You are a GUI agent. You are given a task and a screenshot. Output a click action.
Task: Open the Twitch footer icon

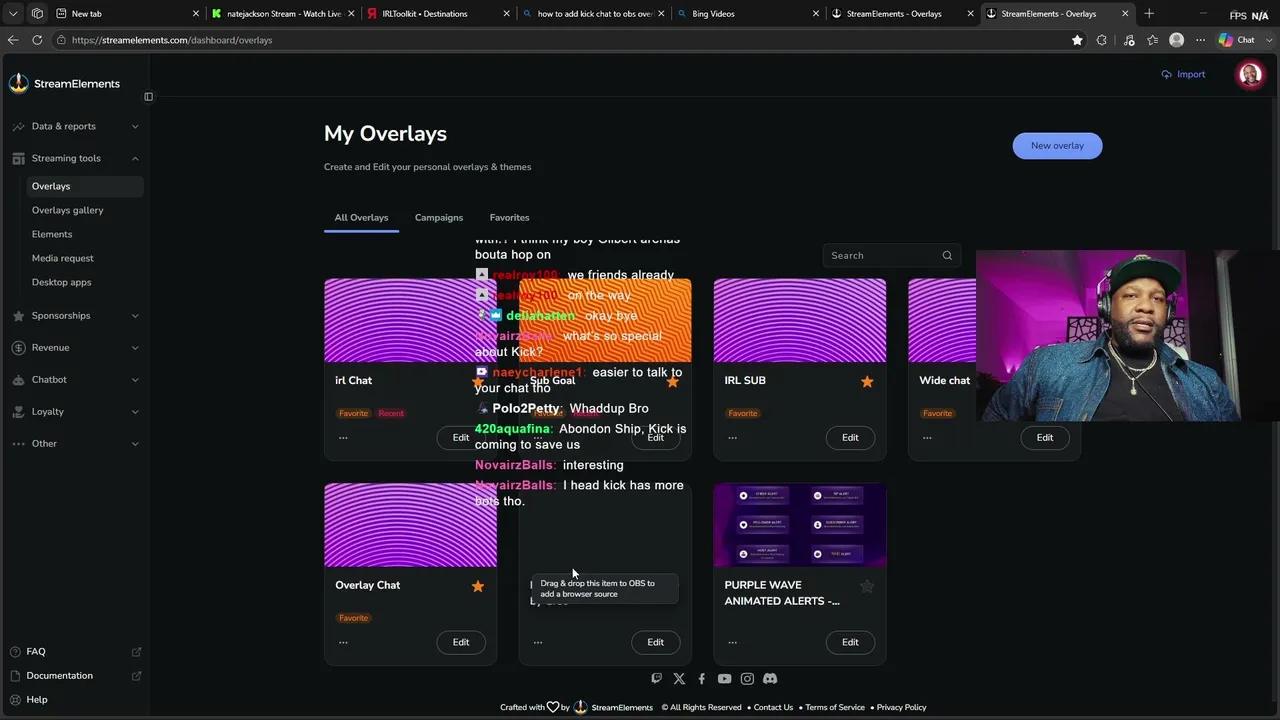(656, 679)
